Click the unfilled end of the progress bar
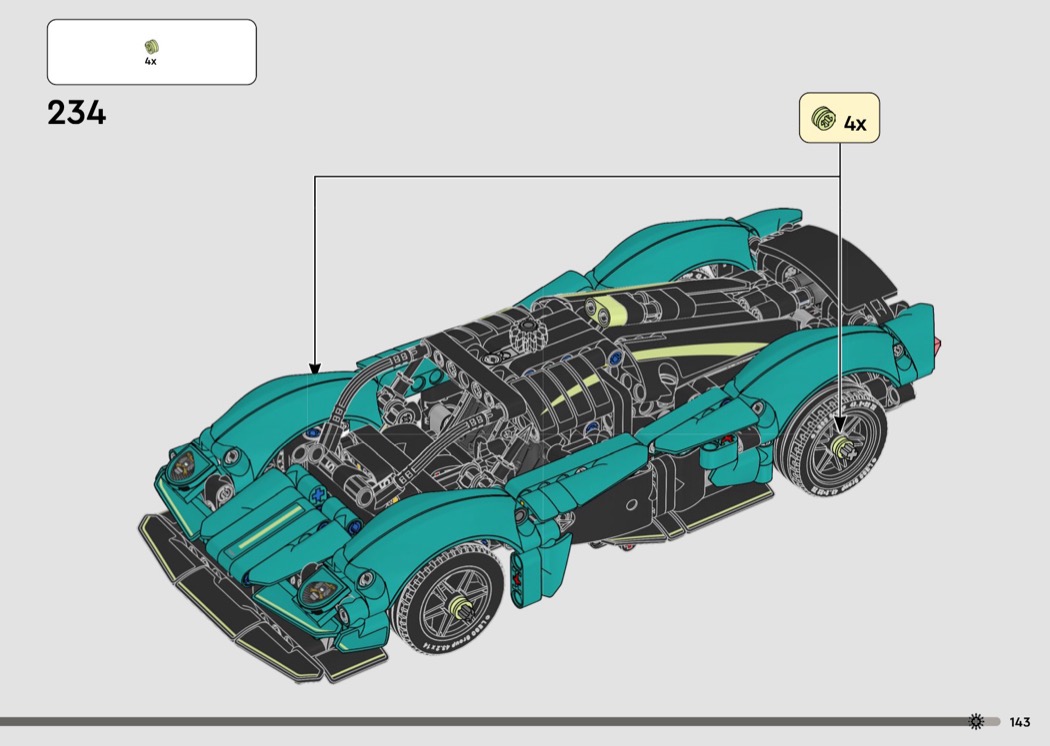Screen dimensions: 1050x746 click(993, 721)
